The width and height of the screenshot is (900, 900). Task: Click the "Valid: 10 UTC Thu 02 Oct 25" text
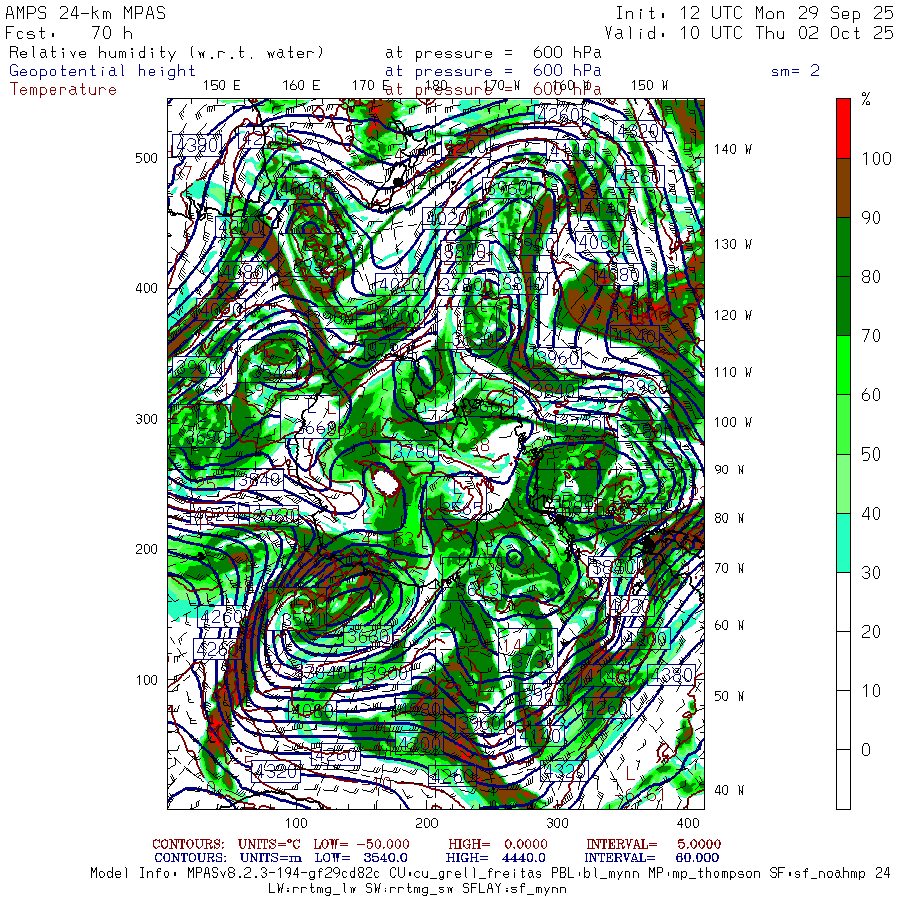pyautogui.click(x=754, y=32)
